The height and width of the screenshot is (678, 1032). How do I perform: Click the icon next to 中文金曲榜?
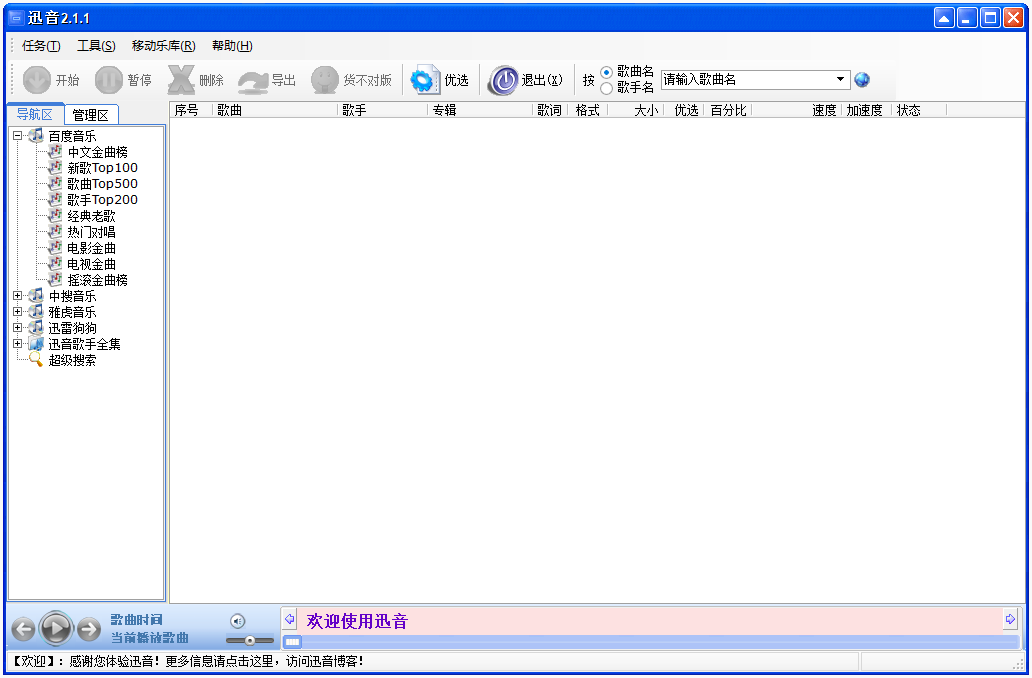pos(56,152)
